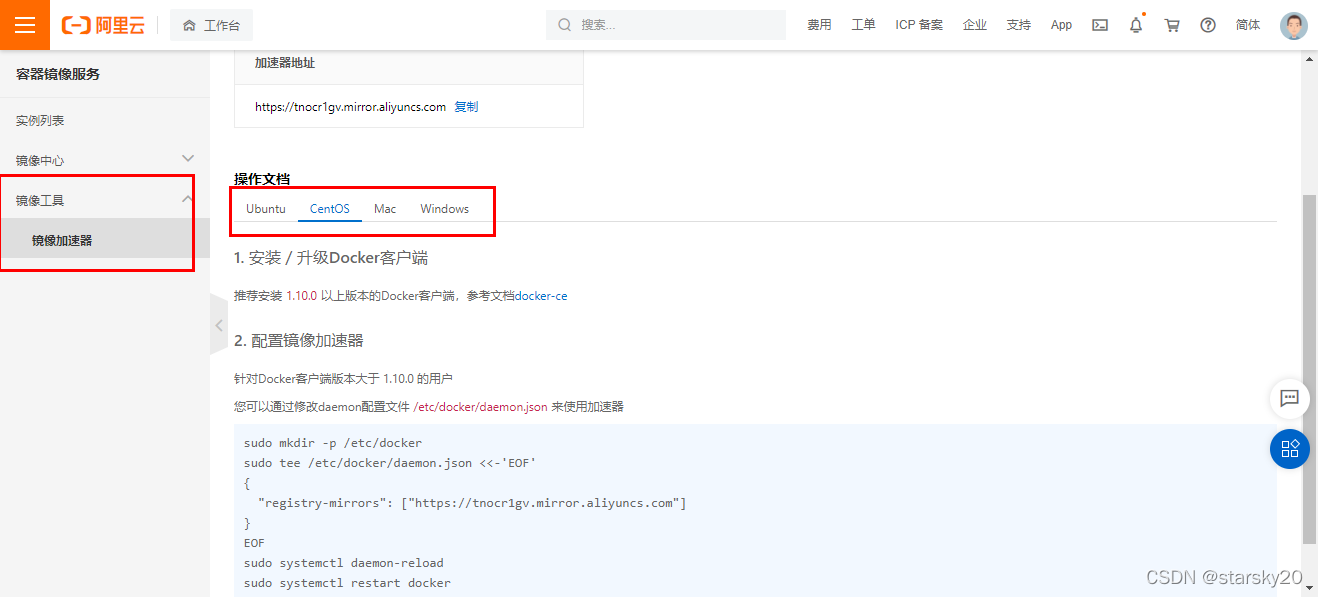Select 镜像加速器 sidebar item
Image resolution: width=1318 pixels, height=597 pixels.
point(105,240)
